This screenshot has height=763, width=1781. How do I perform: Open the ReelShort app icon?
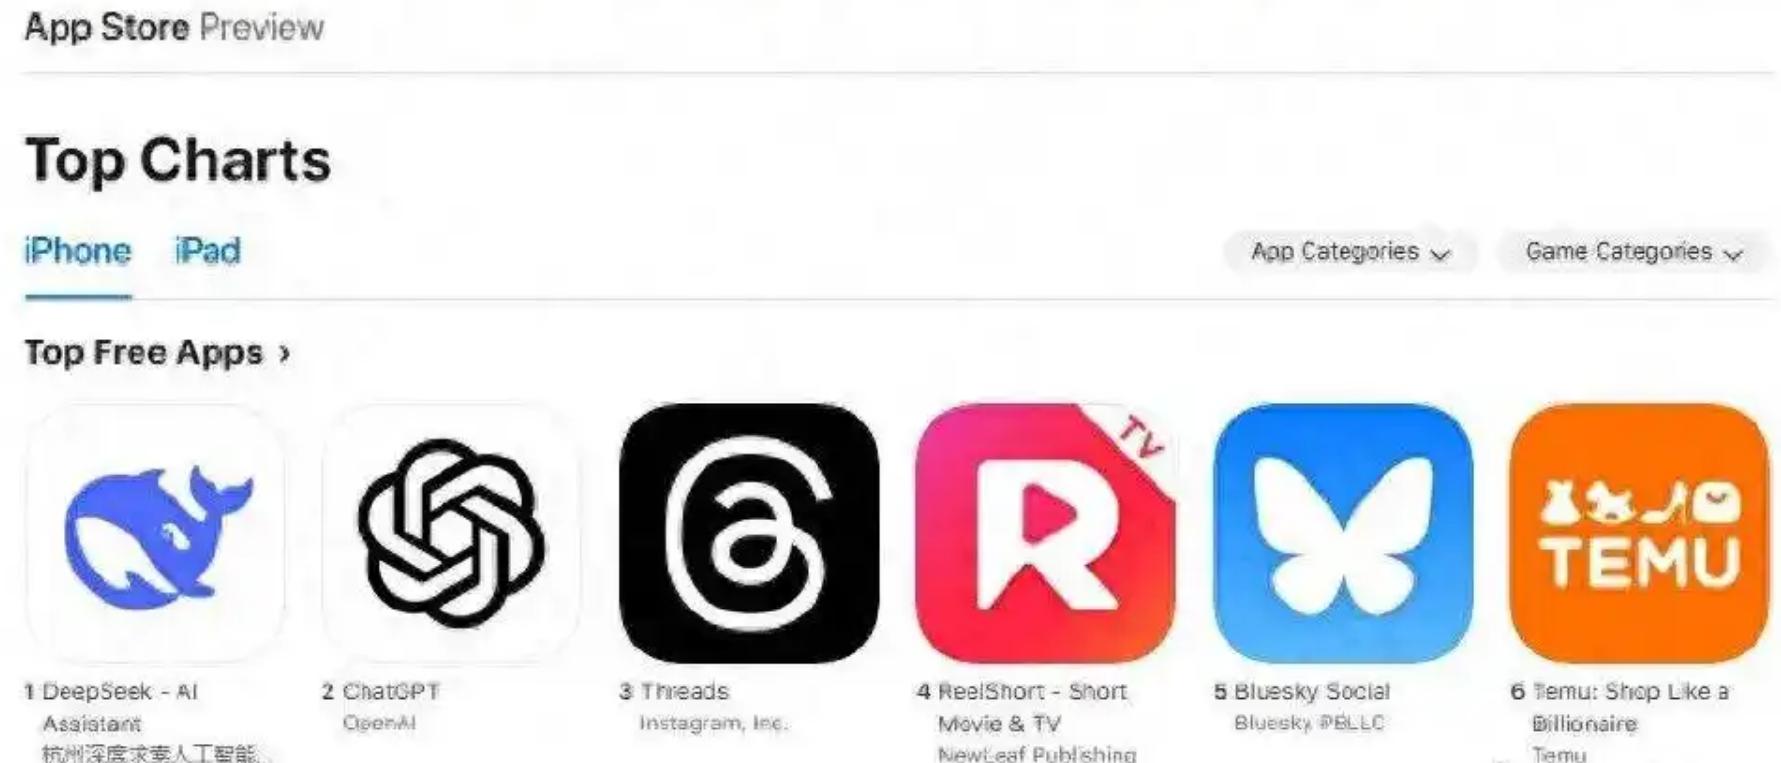tap(1045, 533)
